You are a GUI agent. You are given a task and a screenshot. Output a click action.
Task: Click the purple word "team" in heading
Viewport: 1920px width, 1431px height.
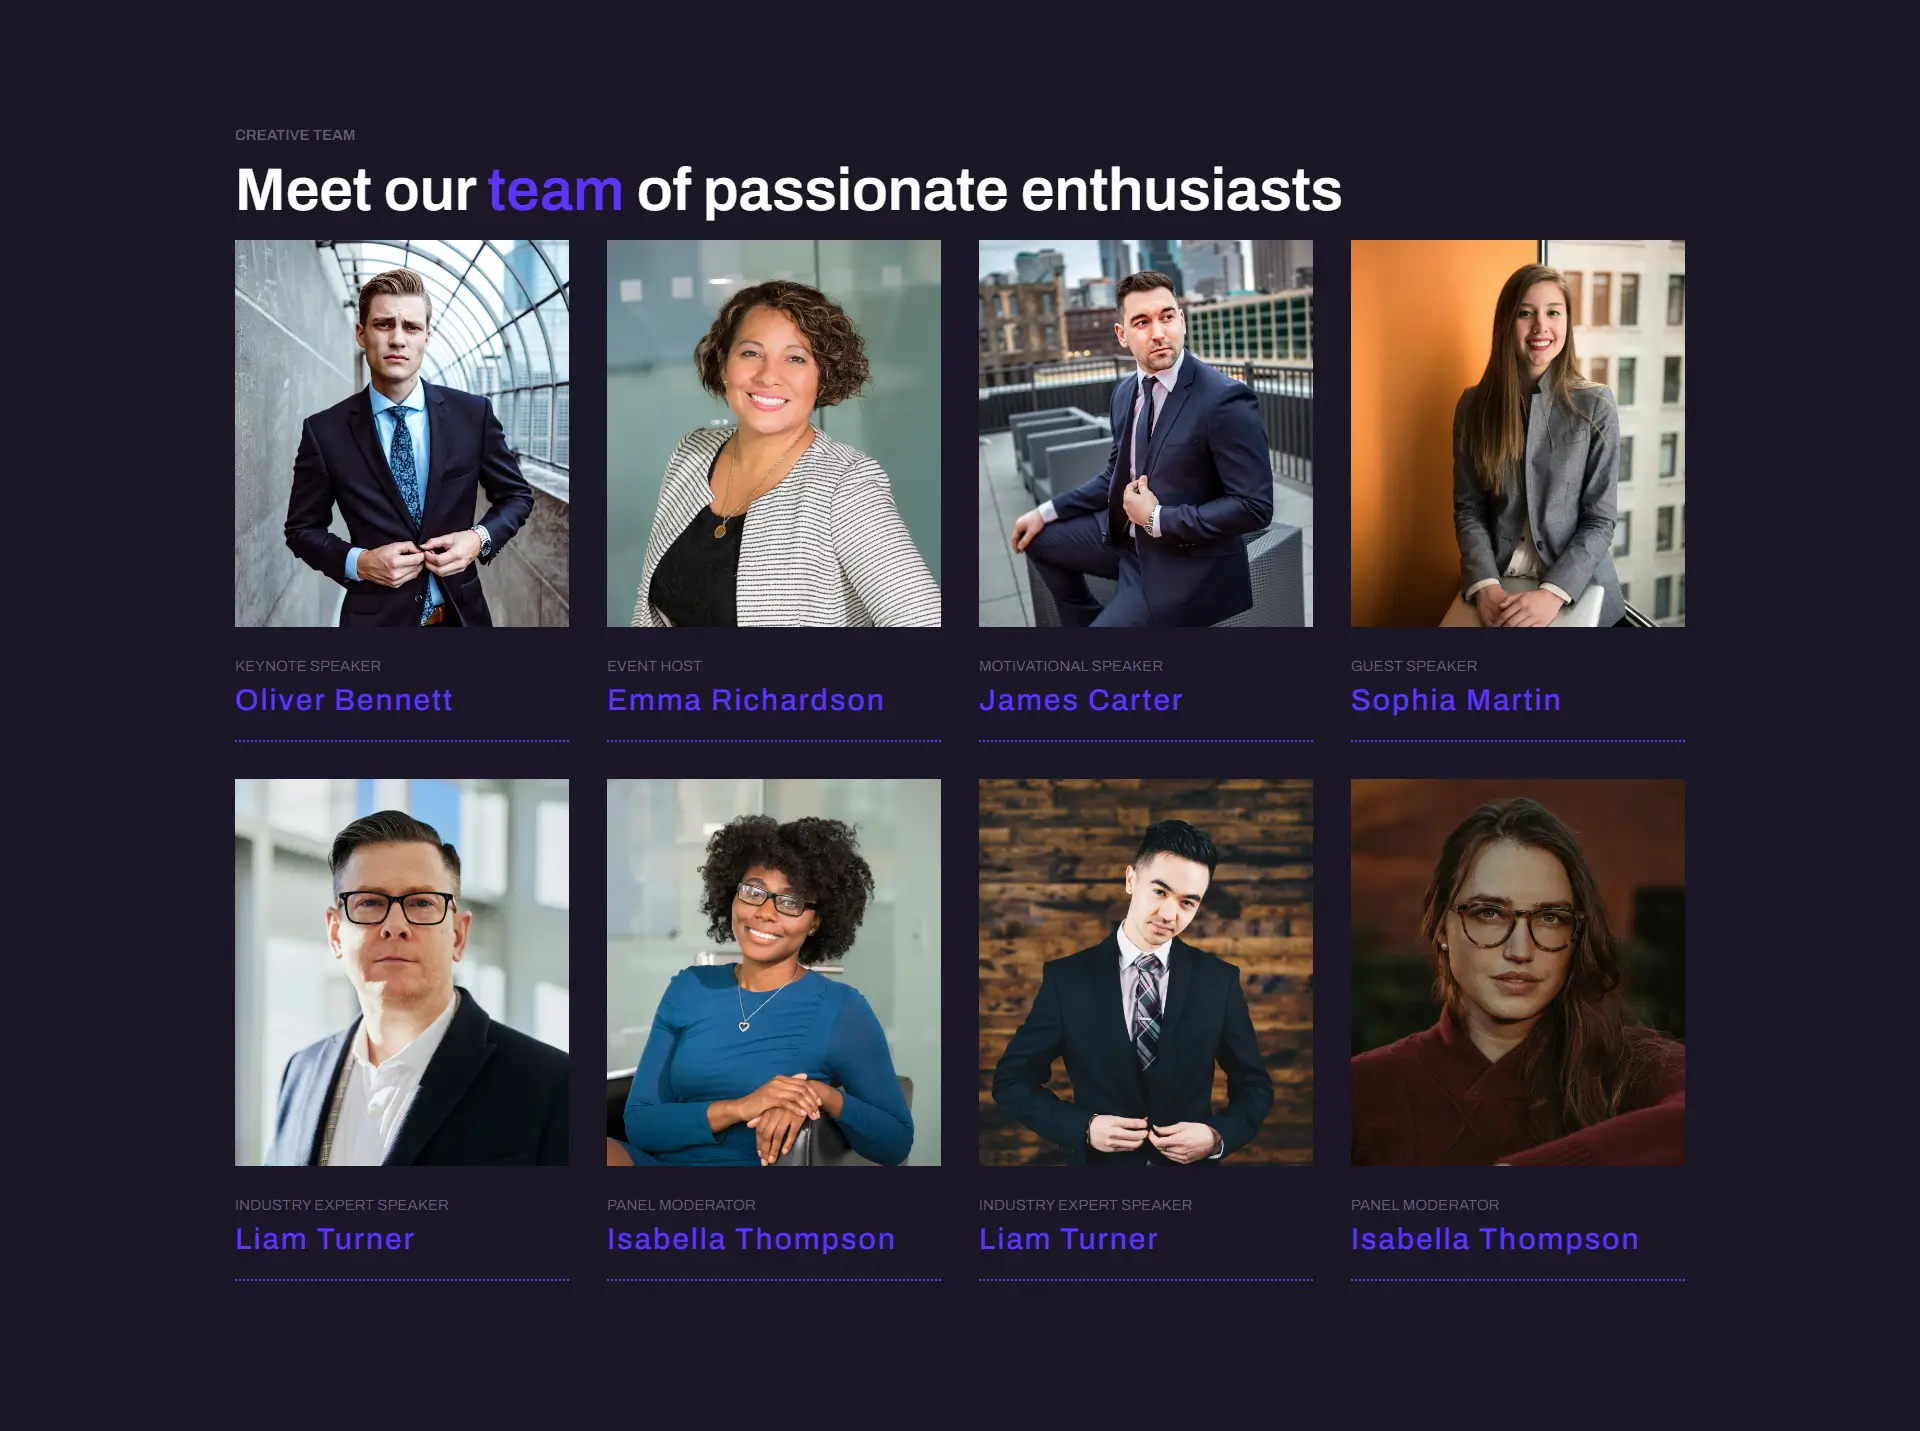555,190
